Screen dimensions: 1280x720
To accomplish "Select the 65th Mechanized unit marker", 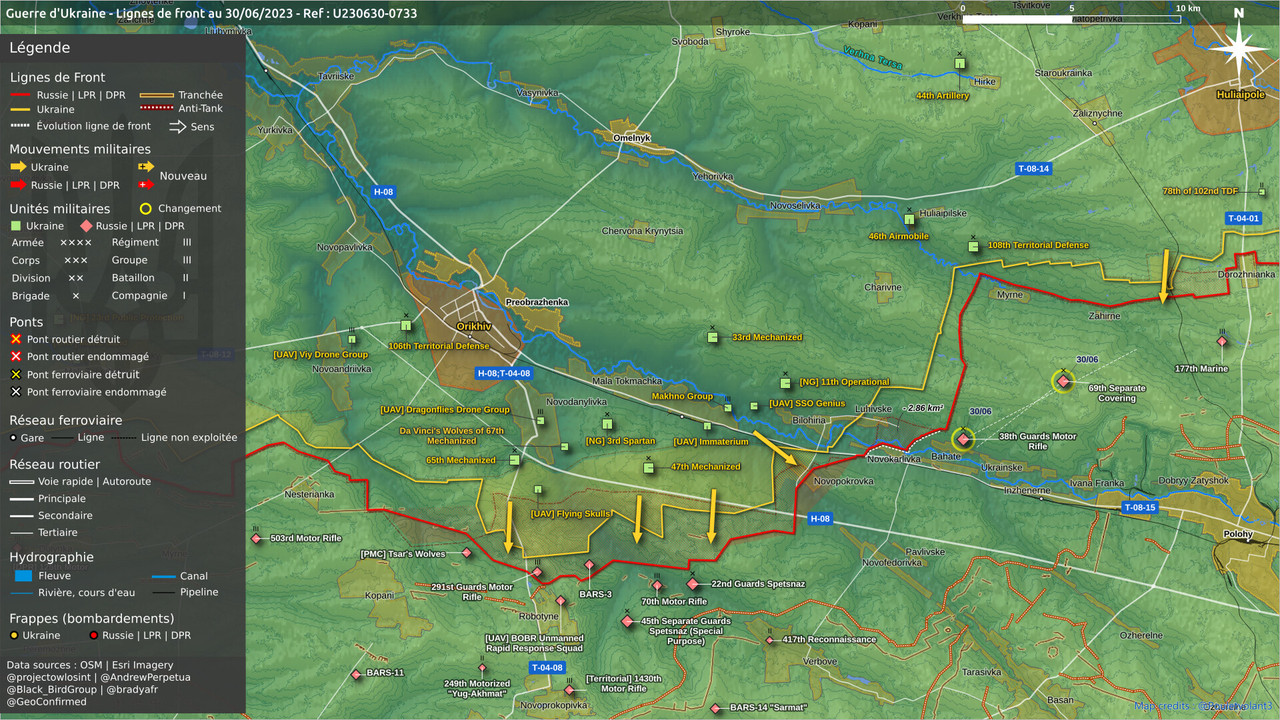I will [515, 460].
